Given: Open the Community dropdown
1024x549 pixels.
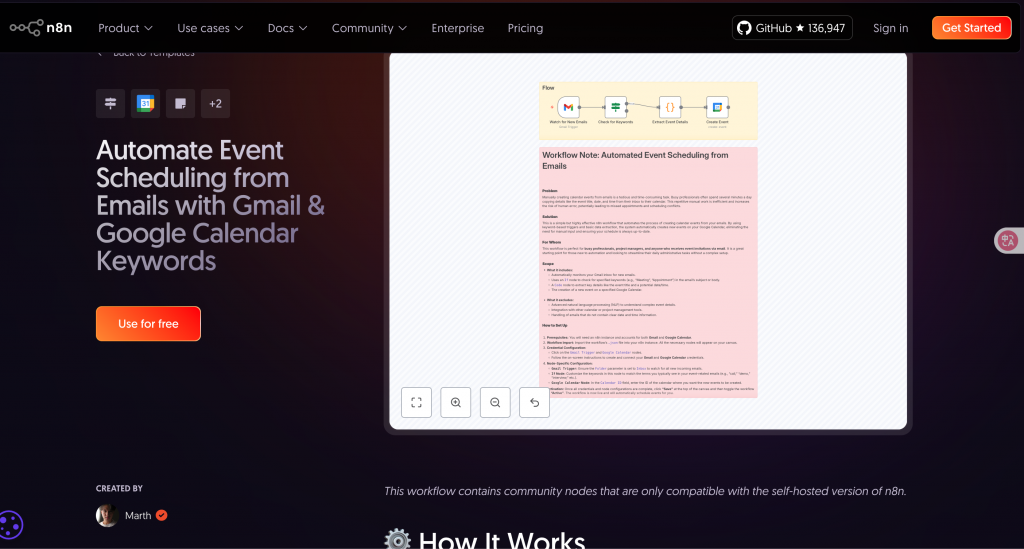Looking at the screenshot, I should pyautogui.click(x=370, y=28).
